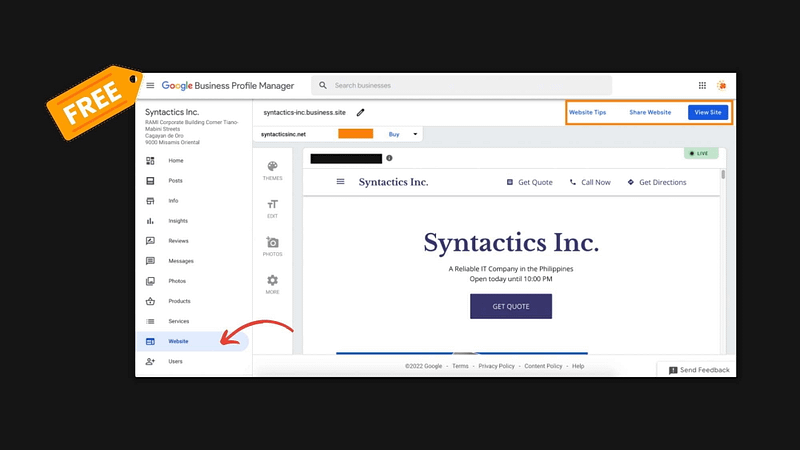Click the preview vertical scrollbar
This screenshot has width=800, height=450.
pos(723,174)
